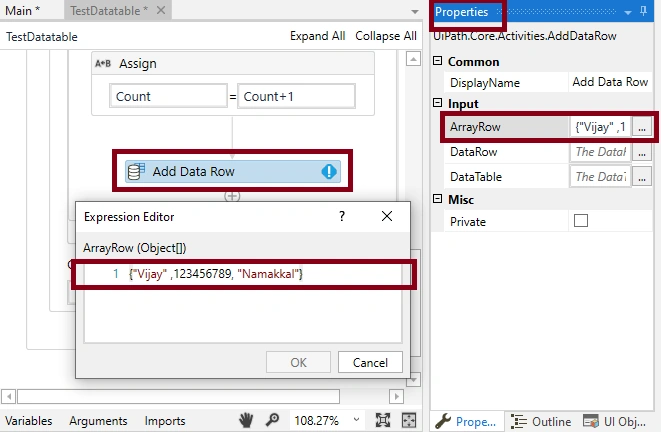Screen dimensions: 661x432
Task: Click the DataRow value field
Action: point(600,152)
